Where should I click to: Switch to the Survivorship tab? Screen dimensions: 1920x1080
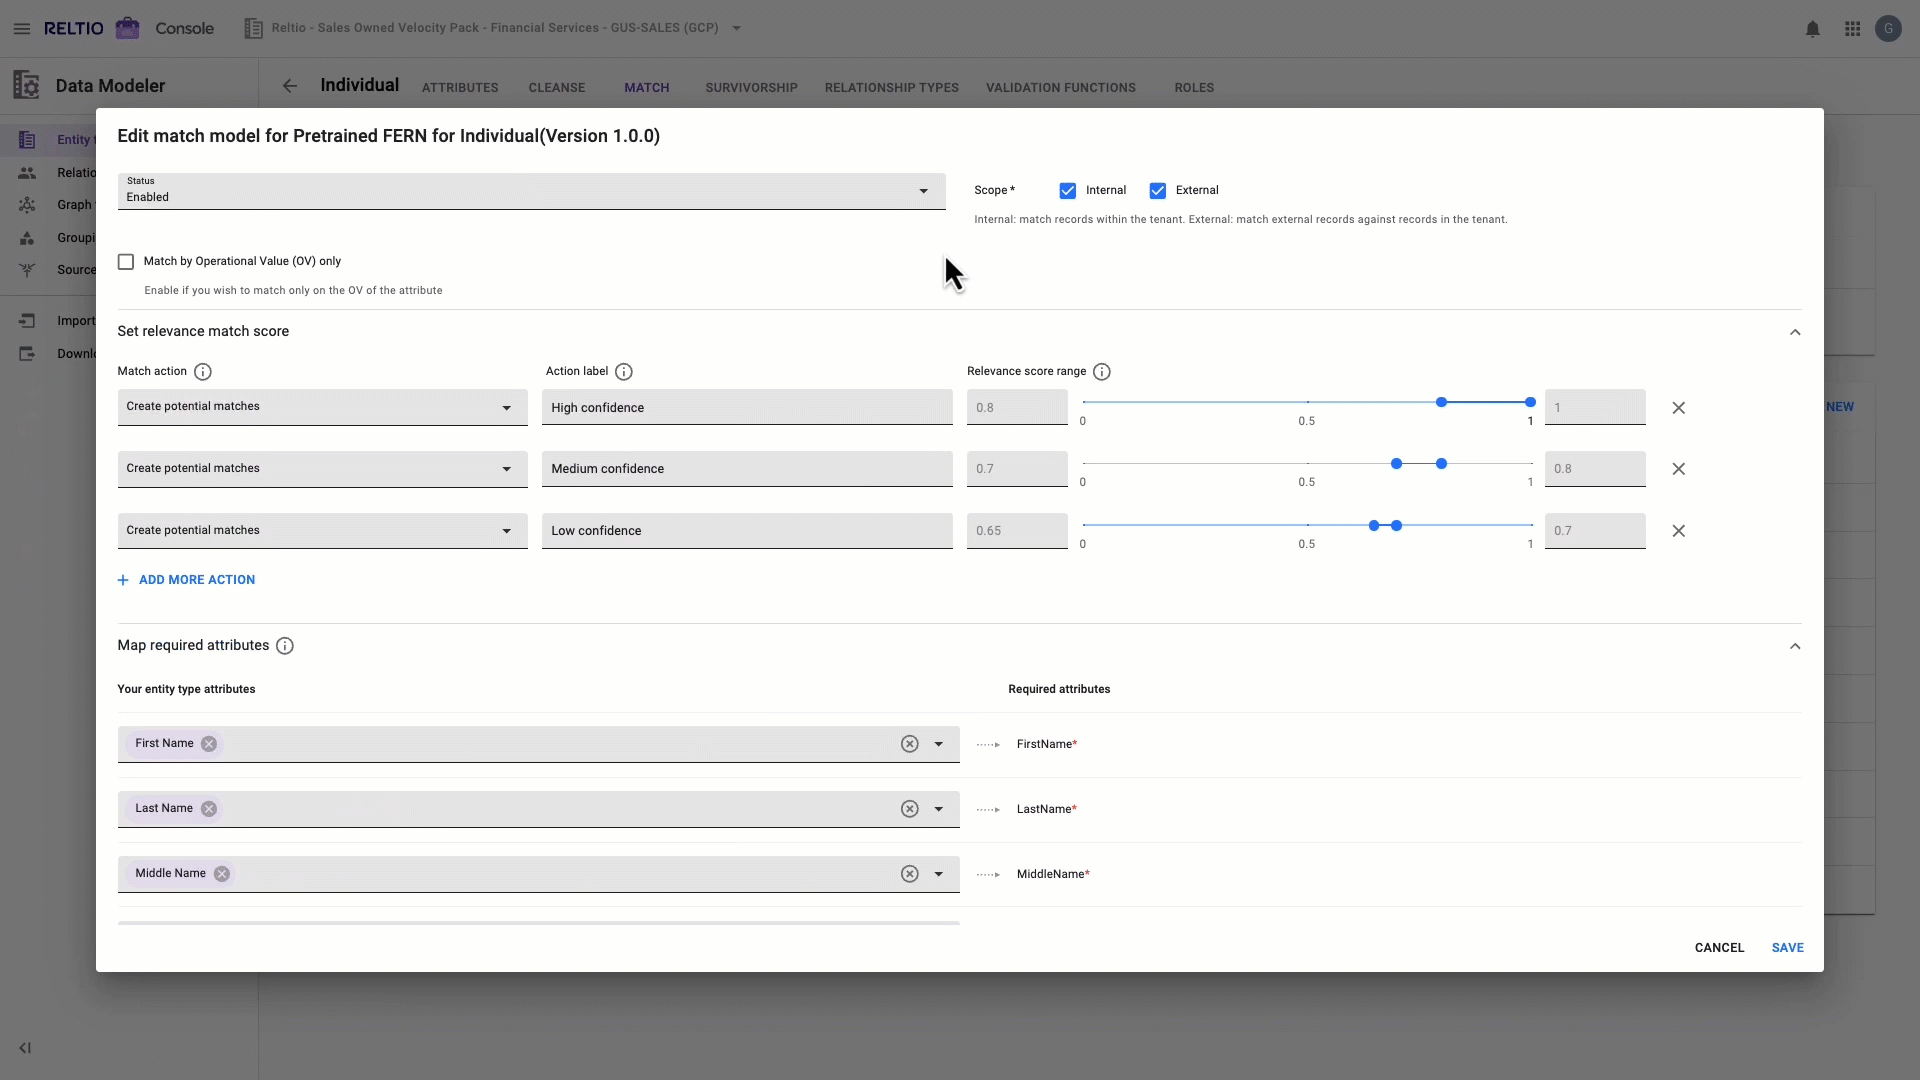pyautogui.click(x=751, y=88)
